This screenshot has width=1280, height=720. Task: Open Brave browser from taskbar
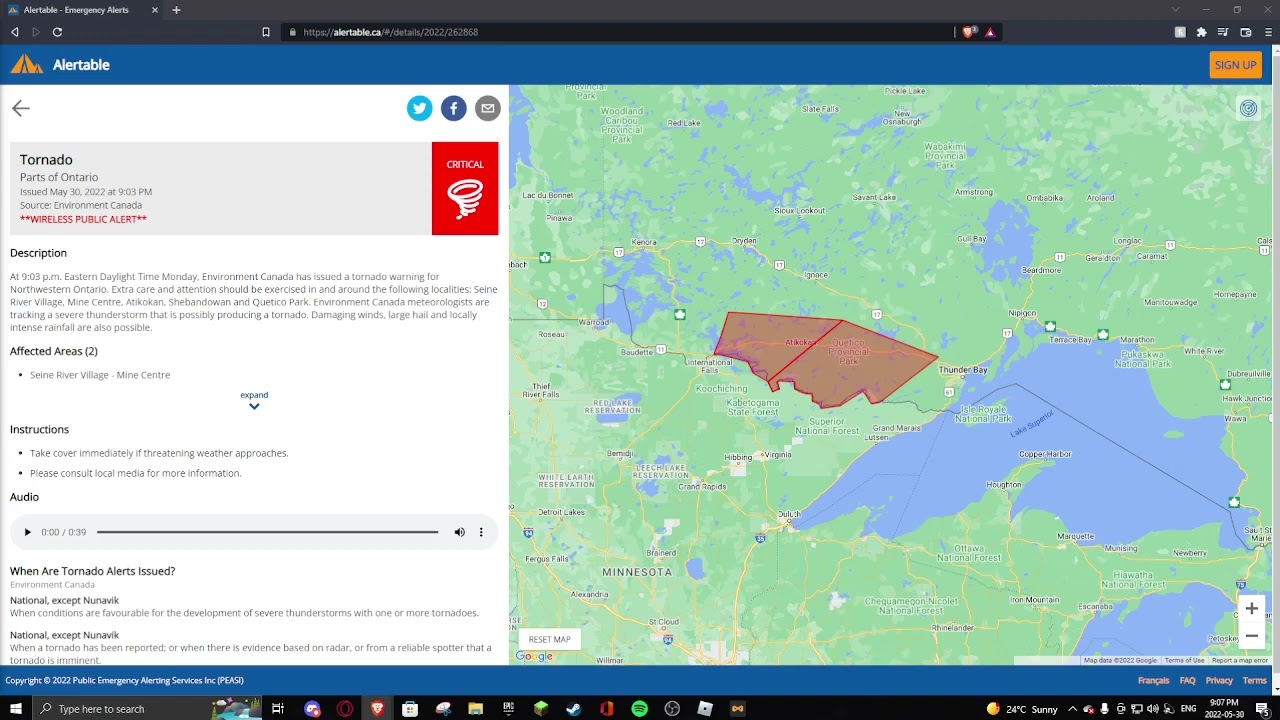(377, 709)
